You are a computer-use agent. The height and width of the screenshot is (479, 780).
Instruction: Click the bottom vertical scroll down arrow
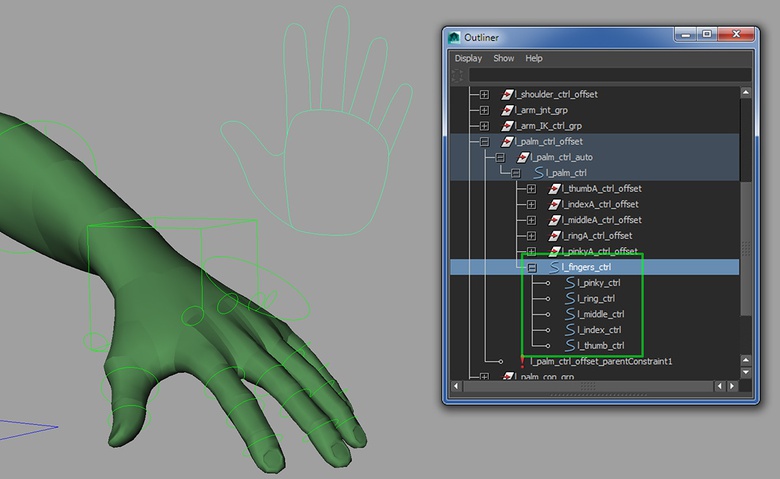746,373
